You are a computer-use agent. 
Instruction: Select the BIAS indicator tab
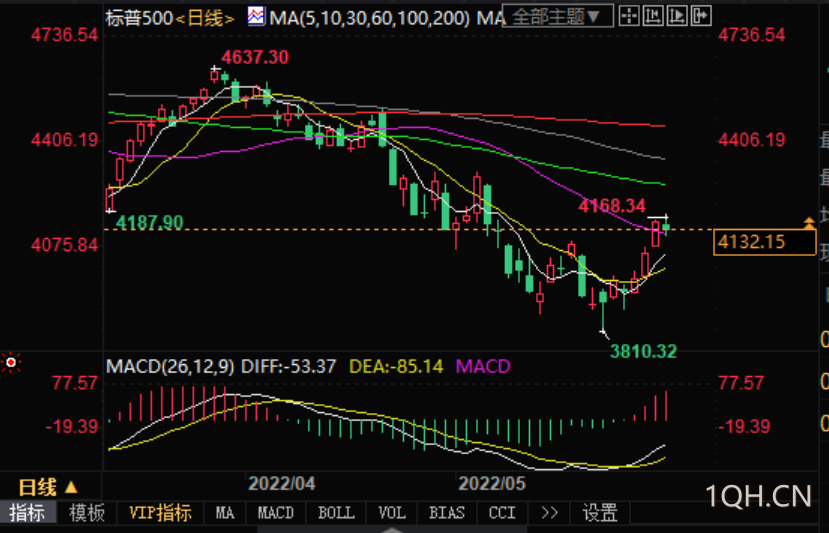coord(447,512)
